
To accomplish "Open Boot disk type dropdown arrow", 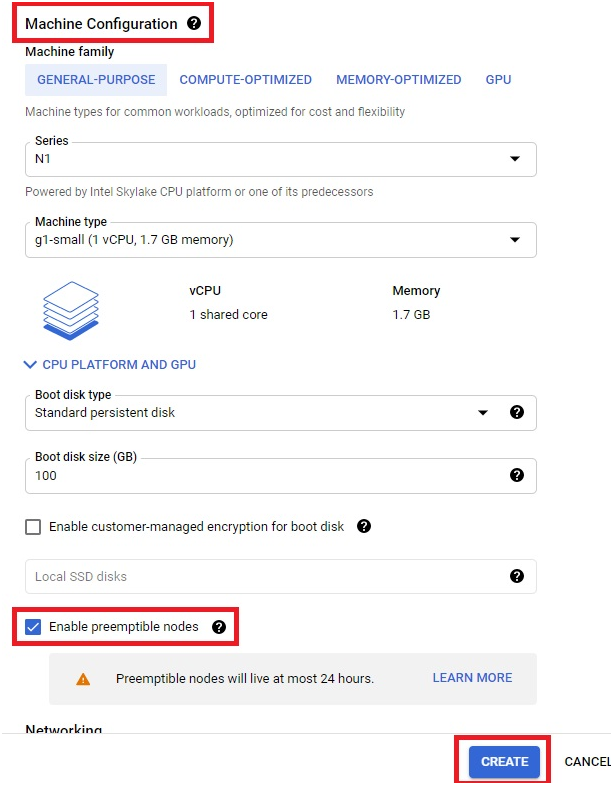I will [482, 413].
